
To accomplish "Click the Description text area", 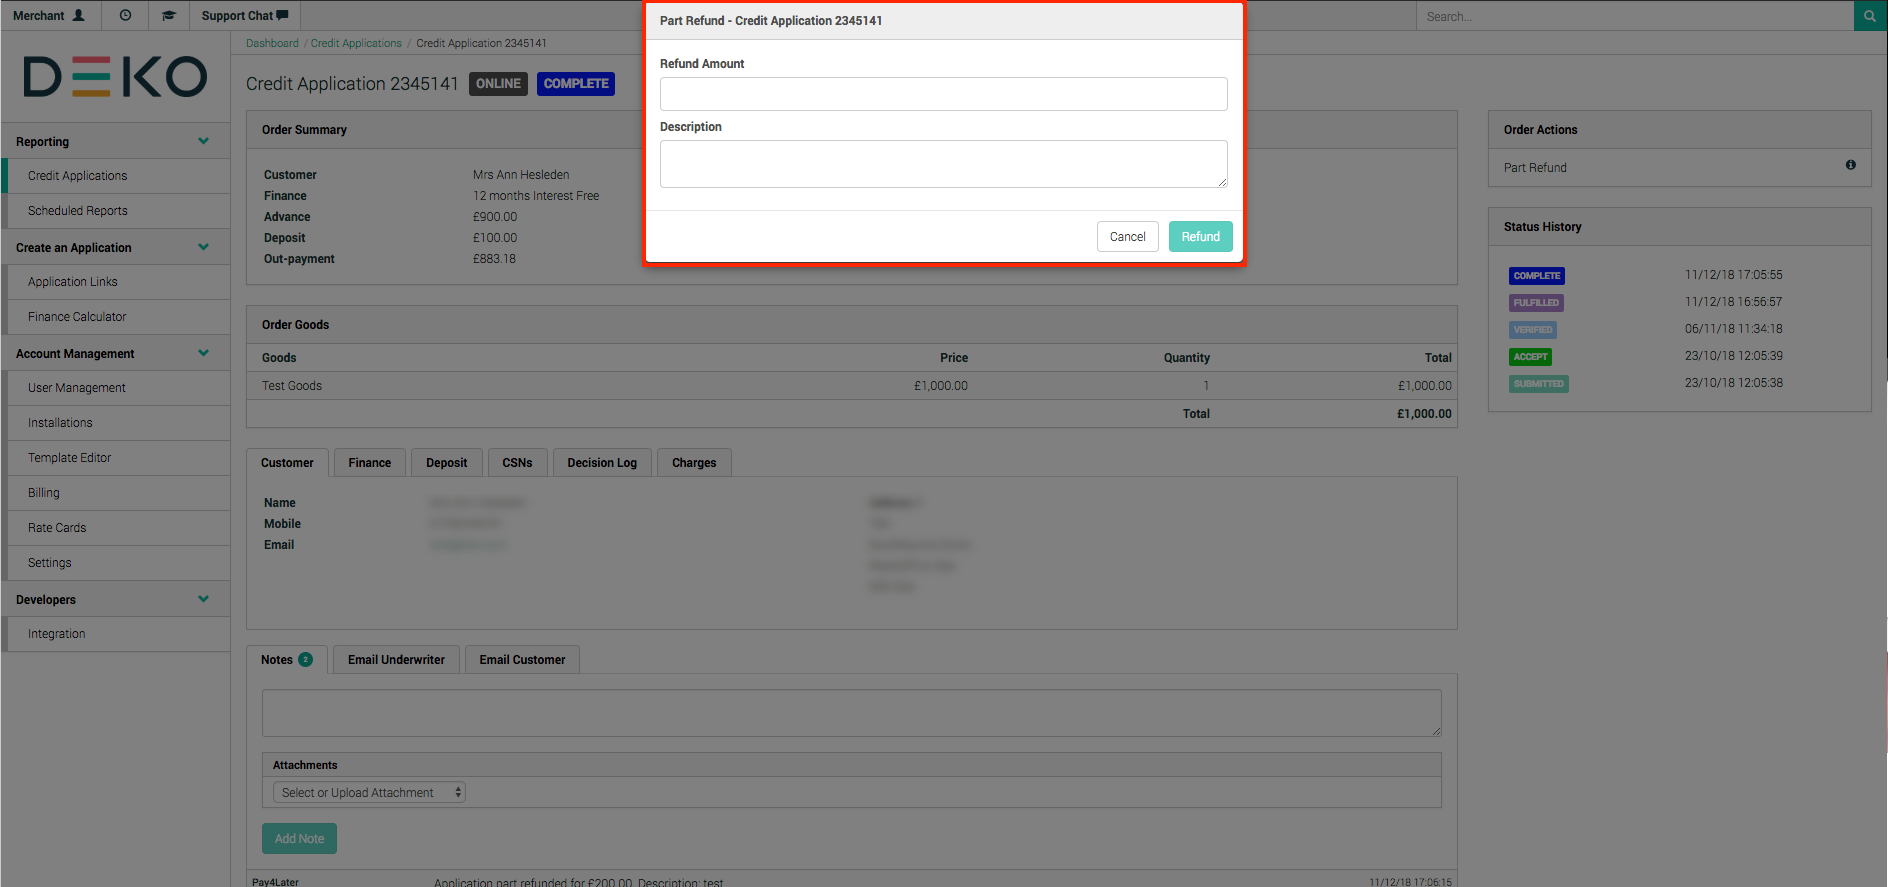I will [x=943, y=164].
